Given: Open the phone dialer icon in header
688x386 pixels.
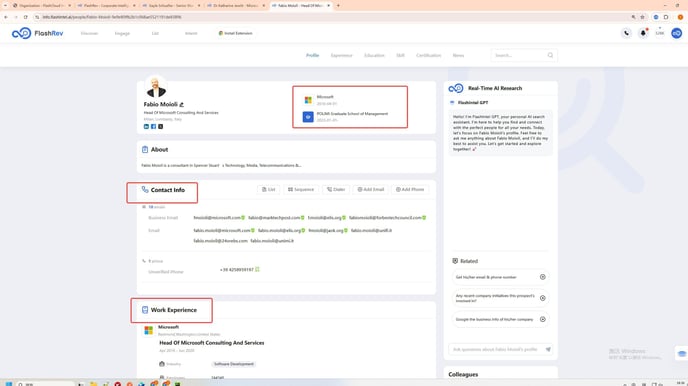Looking at the screenshot, I should pos(626,33).
